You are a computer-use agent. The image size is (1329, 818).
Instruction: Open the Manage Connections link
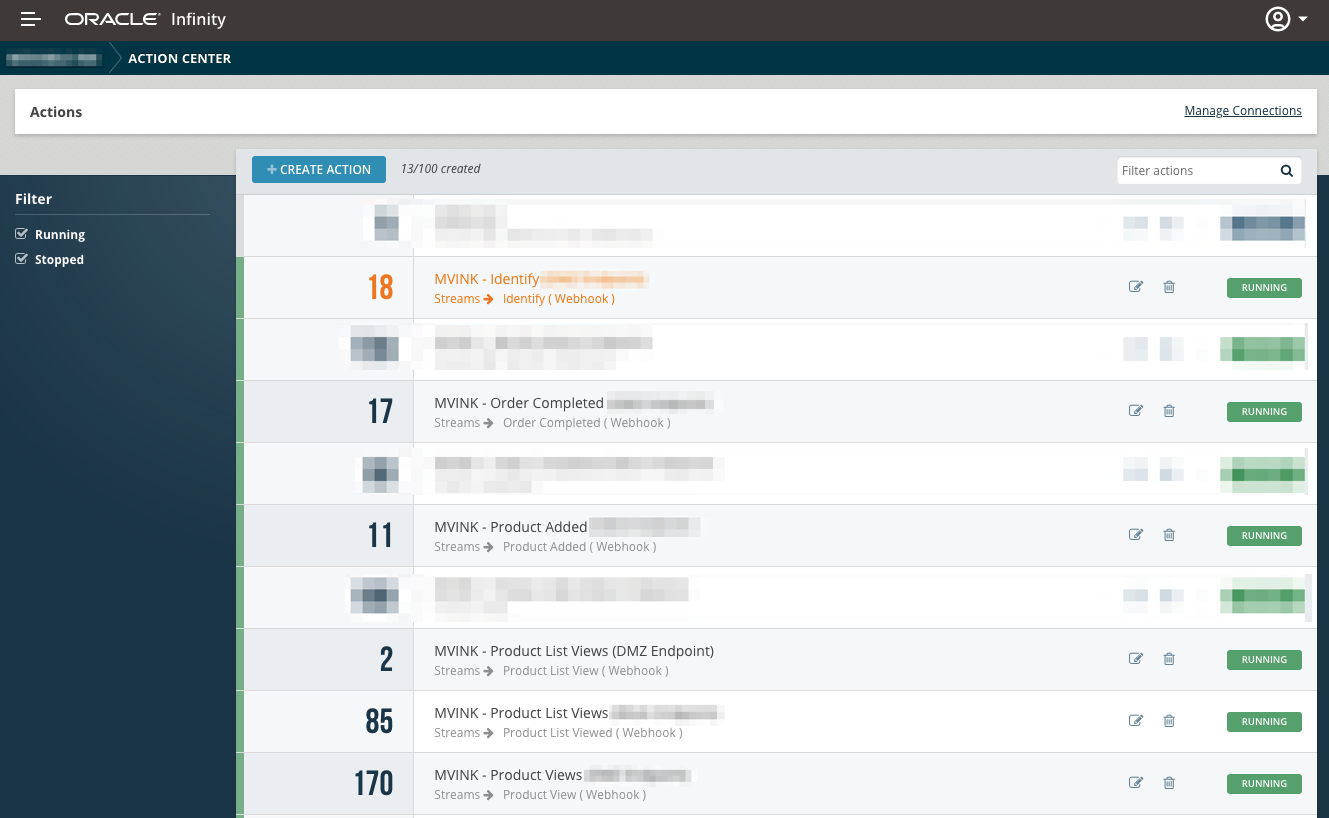(x=1243, y=111)
